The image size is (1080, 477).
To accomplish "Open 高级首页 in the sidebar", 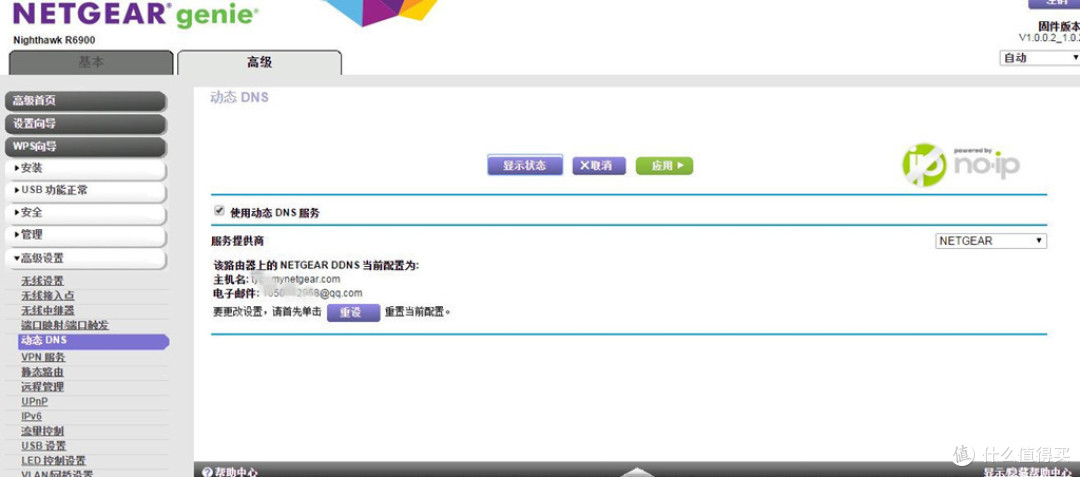I will coord(86,101).
